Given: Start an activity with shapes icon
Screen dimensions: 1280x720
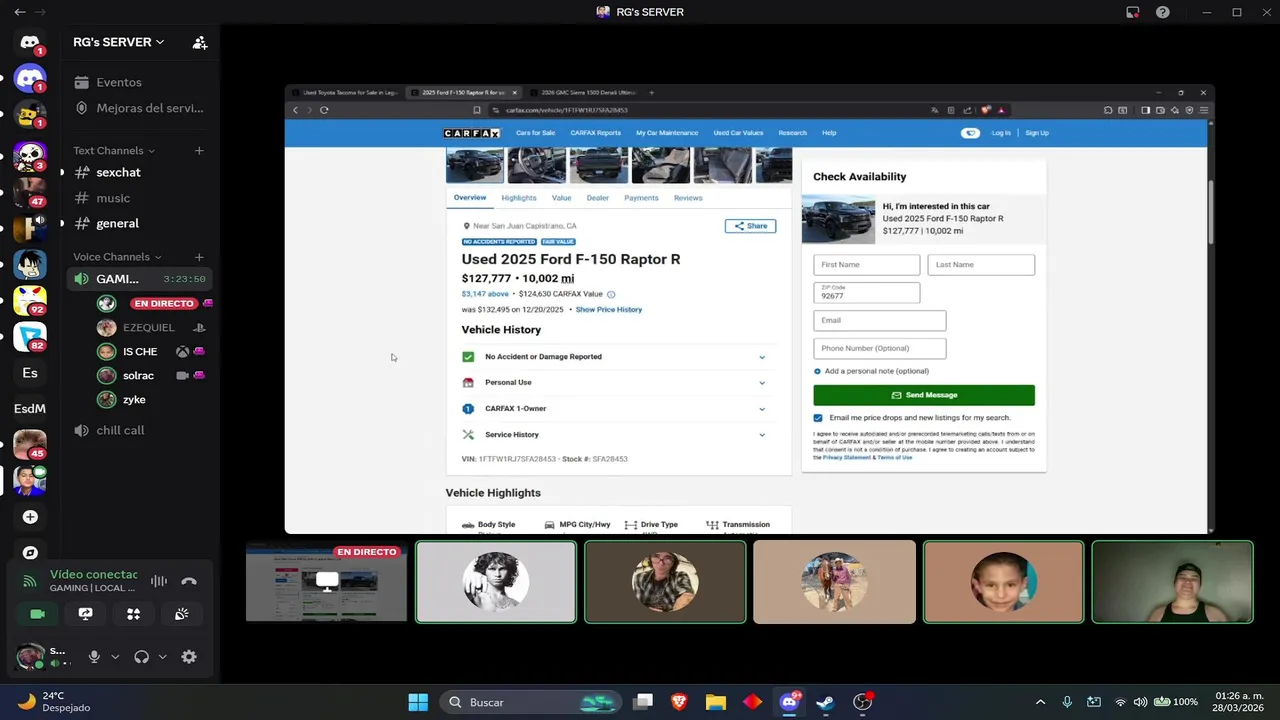Looking at the screenshot, I should 133,614.
